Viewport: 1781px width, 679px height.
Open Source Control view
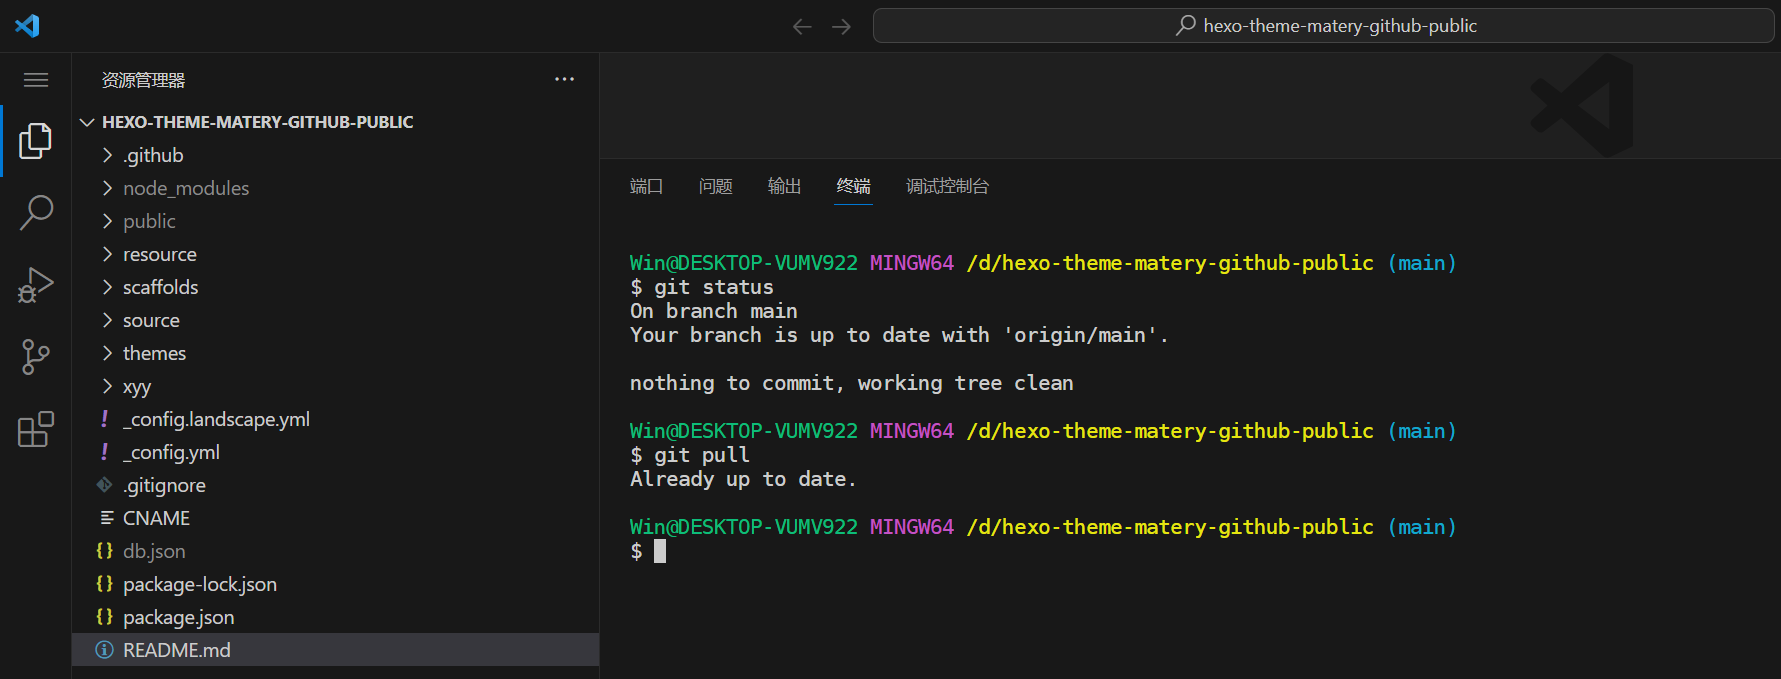coord(36,357)
